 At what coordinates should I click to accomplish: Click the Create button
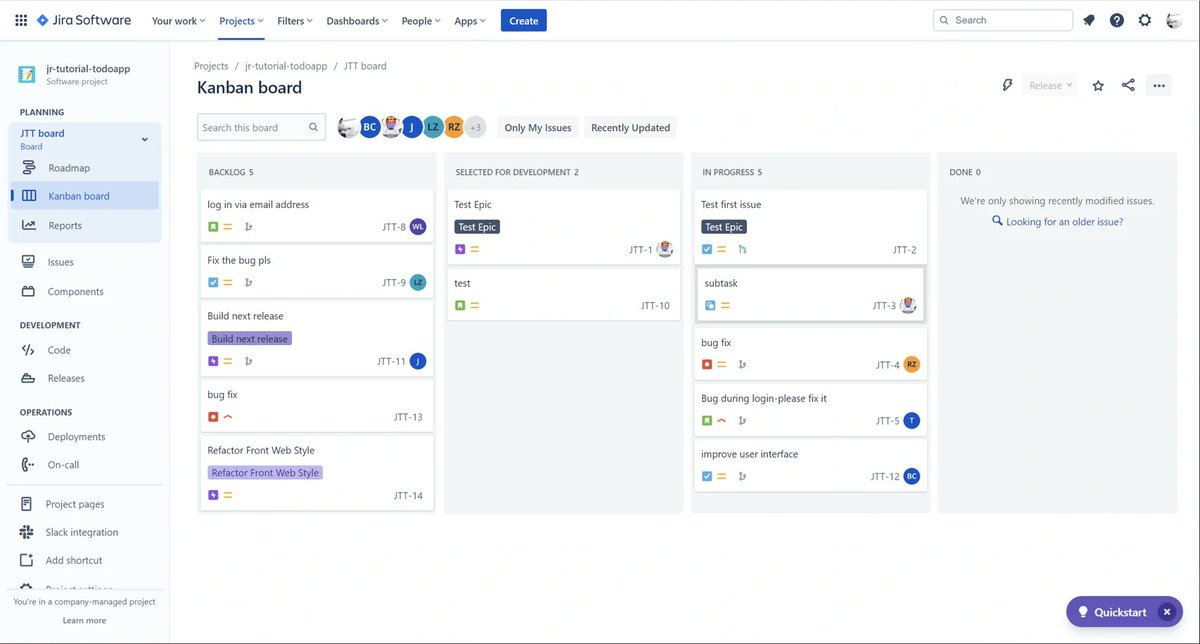coord(524,20)
